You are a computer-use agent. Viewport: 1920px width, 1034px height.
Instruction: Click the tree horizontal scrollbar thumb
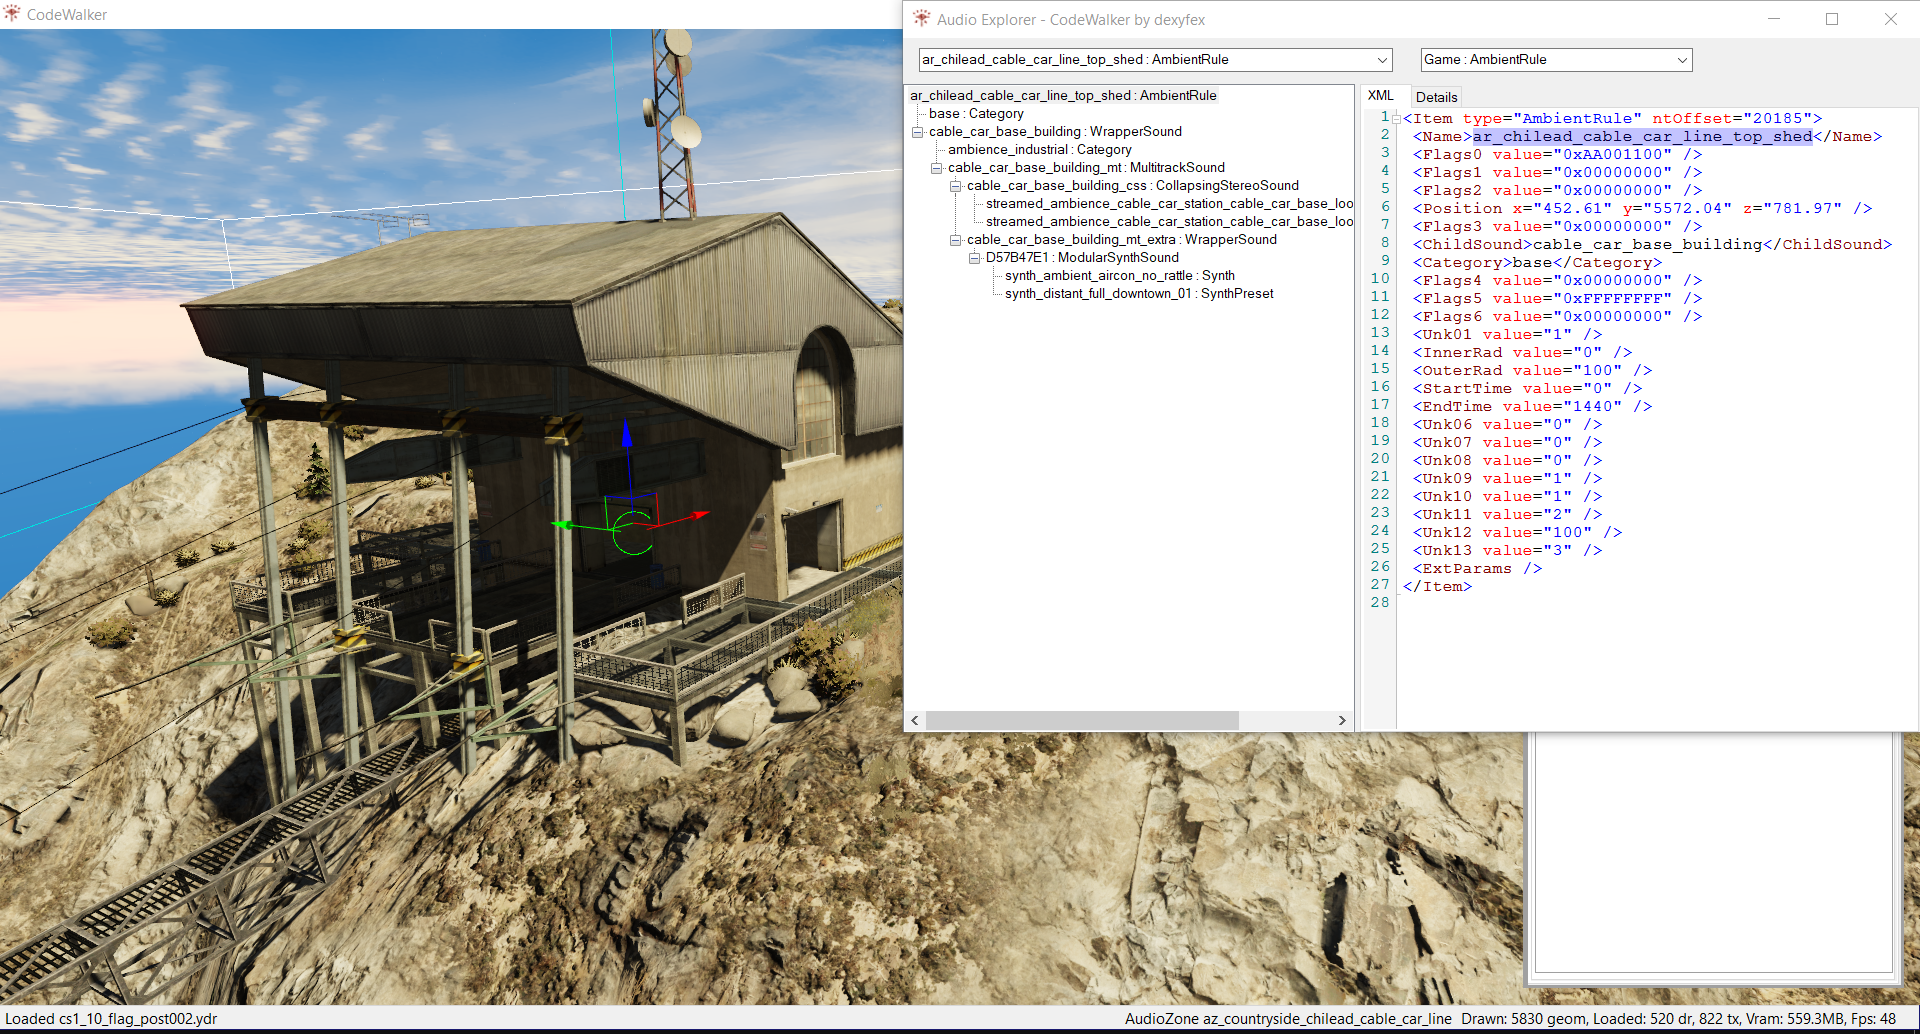coord(1081,720)
